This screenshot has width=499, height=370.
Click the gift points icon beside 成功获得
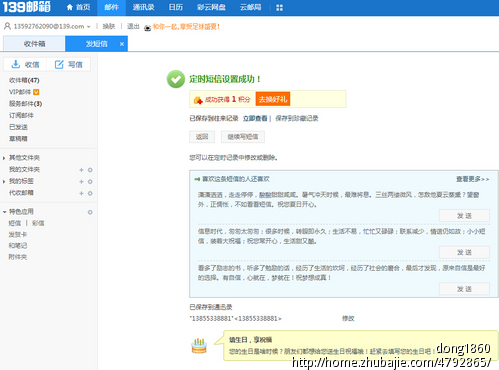(x=198, y=99)
